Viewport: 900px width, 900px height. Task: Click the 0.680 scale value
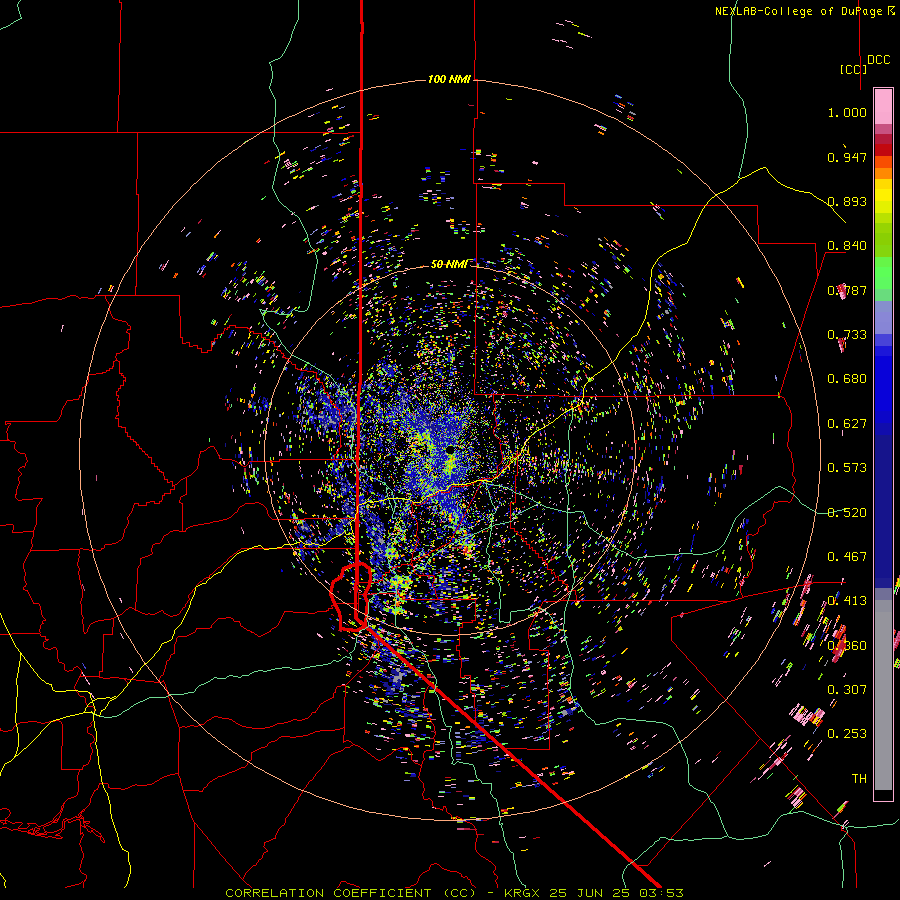847,379
